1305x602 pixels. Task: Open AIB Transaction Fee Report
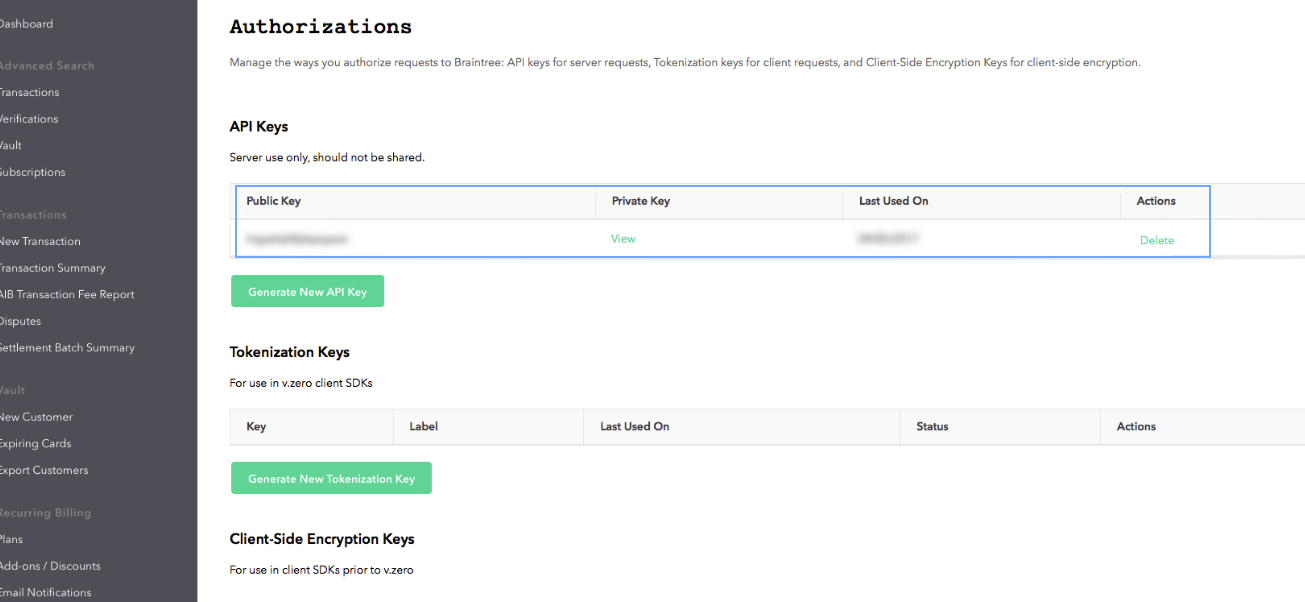pos(67,295)
